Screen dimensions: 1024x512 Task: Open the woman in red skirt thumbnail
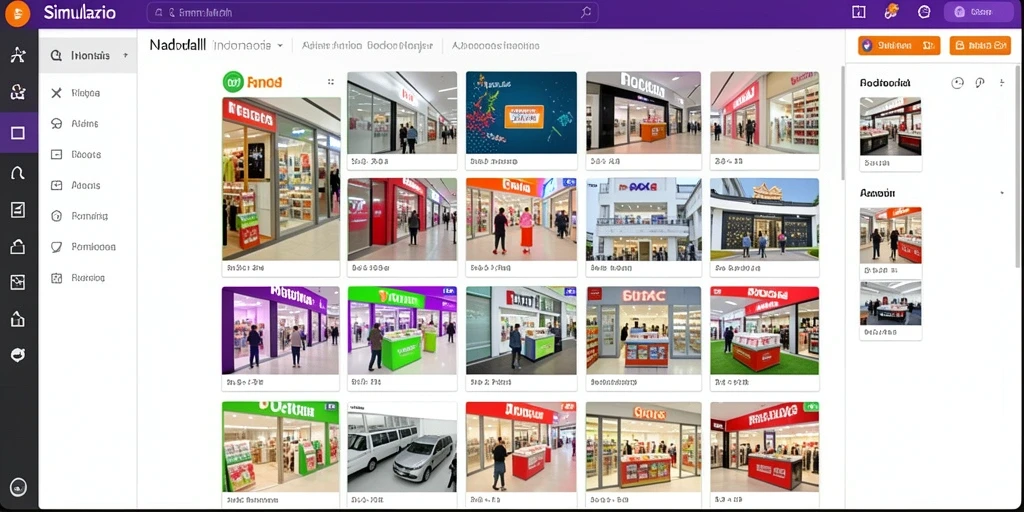click(521, 219)
